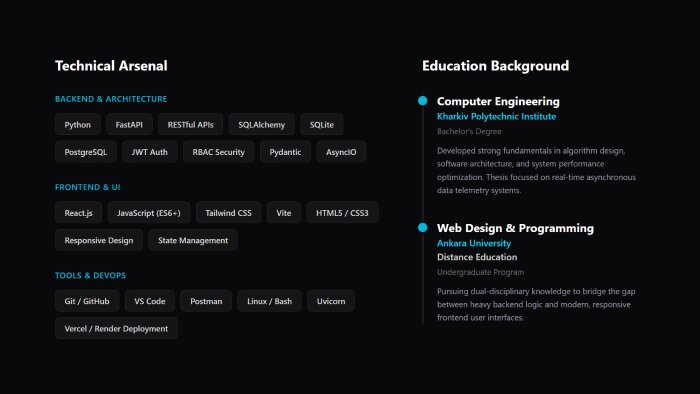Click the Tailwind CSS badge

click(x=229, y=213)
